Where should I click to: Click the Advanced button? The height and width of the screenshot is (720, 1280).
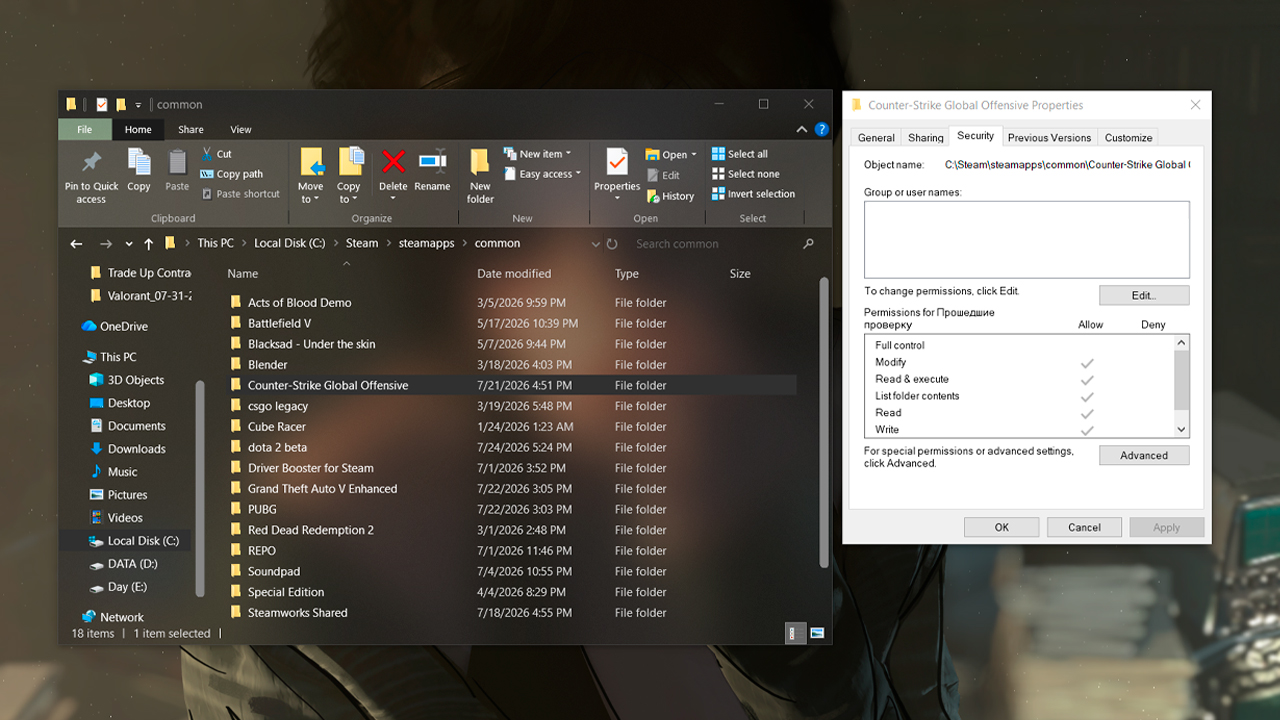tap(1144, 455)
